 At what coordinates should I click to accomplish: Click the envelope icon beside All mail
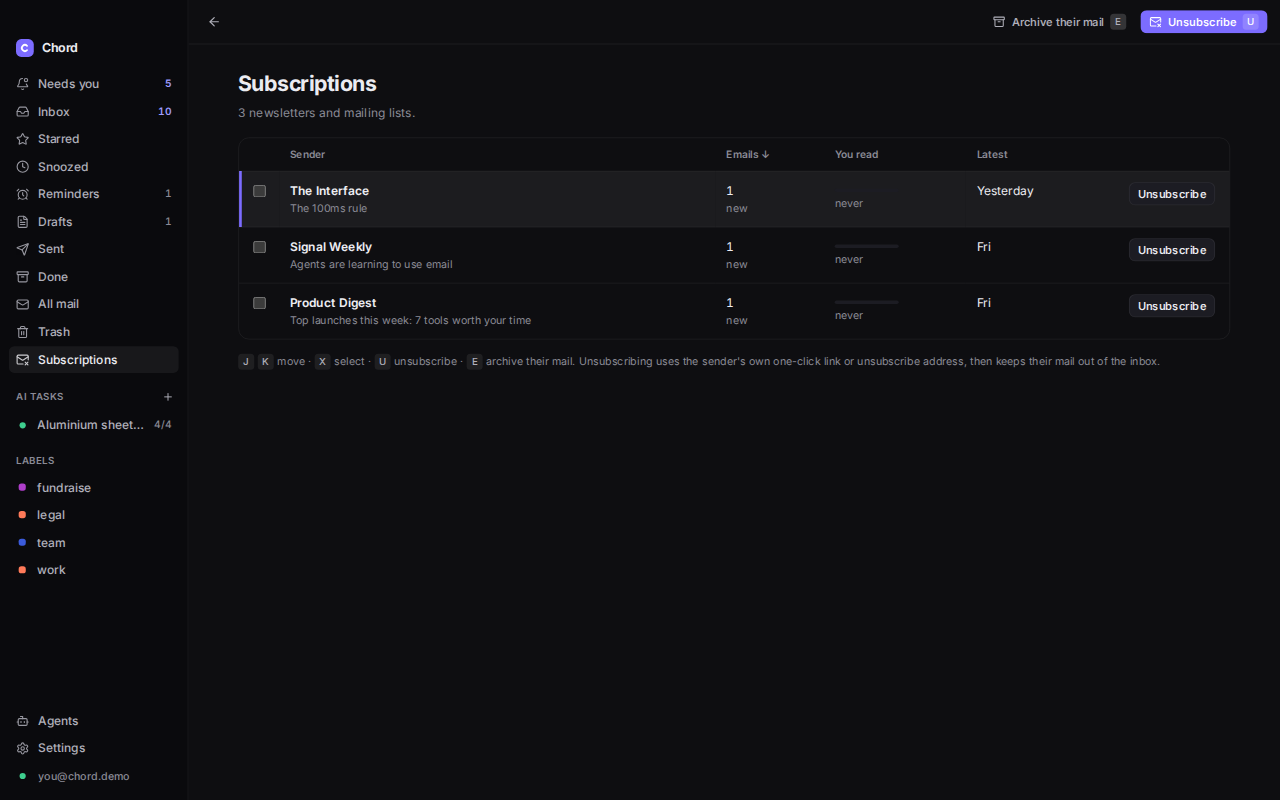click(23, 304)
